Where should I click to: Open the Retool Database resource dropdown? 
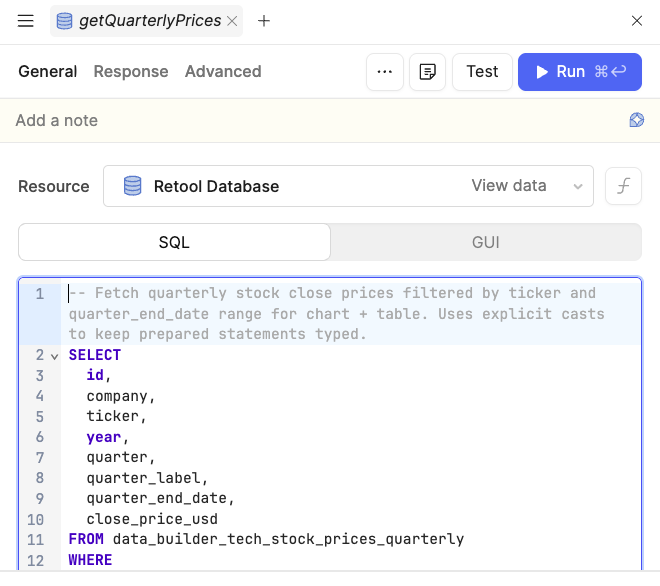click(348, 186)
